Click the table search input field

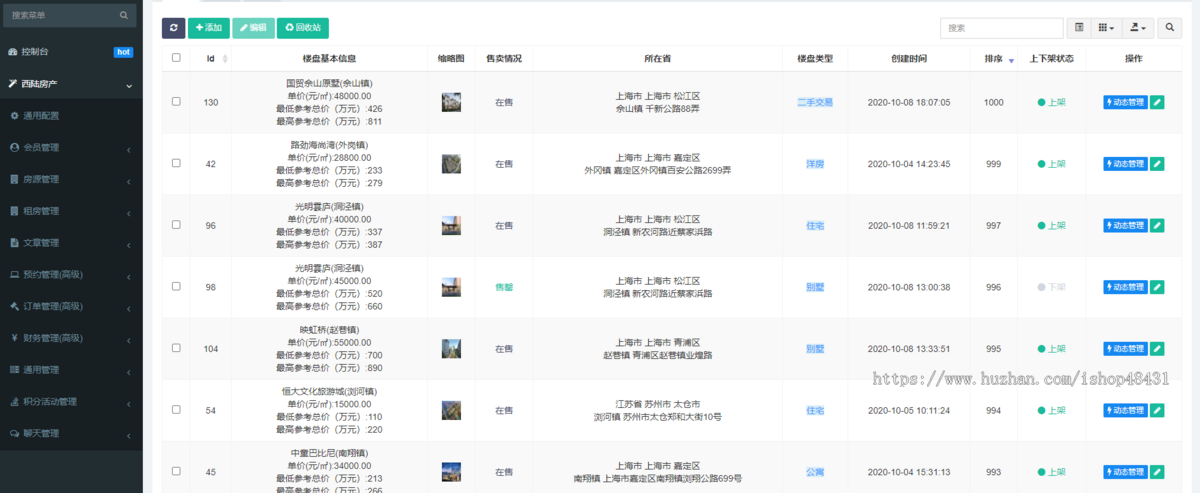pyautogui.click(x=1001, y=28)
